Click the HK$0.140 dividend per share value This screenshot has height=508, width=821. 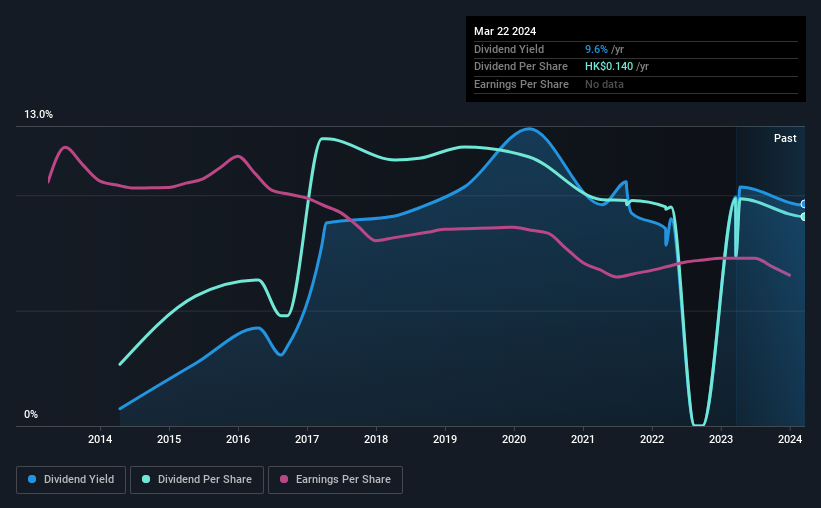click(x=609, y=67)
